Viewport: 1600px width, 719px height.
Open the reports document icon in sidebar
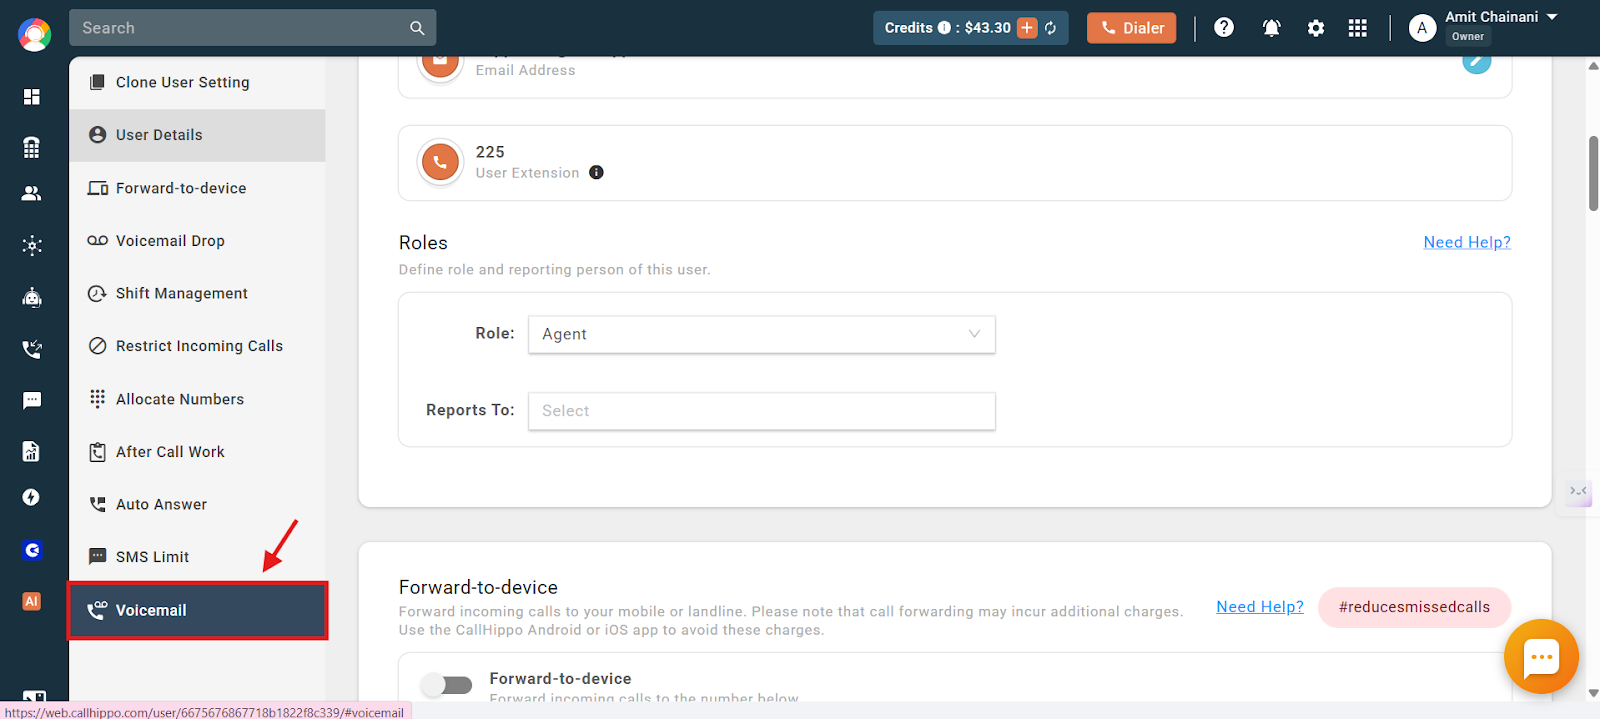(32, 451)
